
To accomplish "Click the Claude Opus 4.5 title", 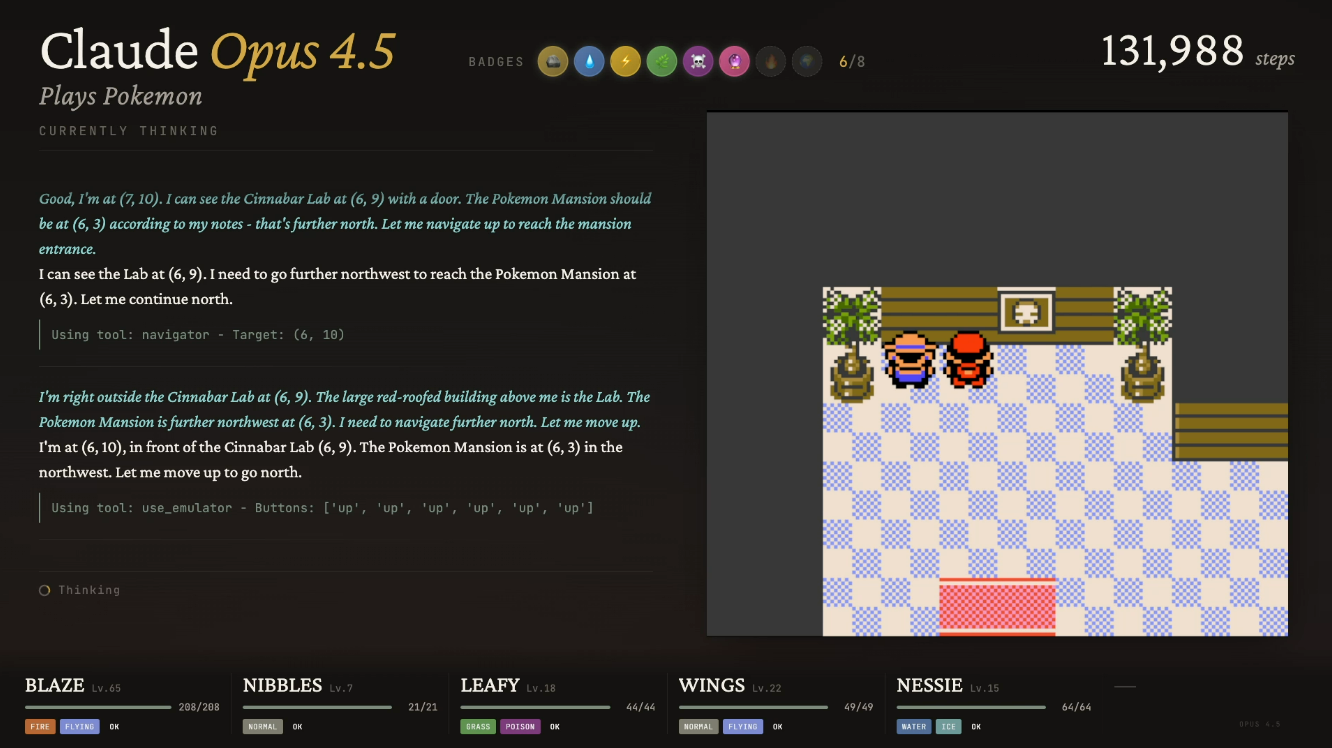I will coord(218,51).
